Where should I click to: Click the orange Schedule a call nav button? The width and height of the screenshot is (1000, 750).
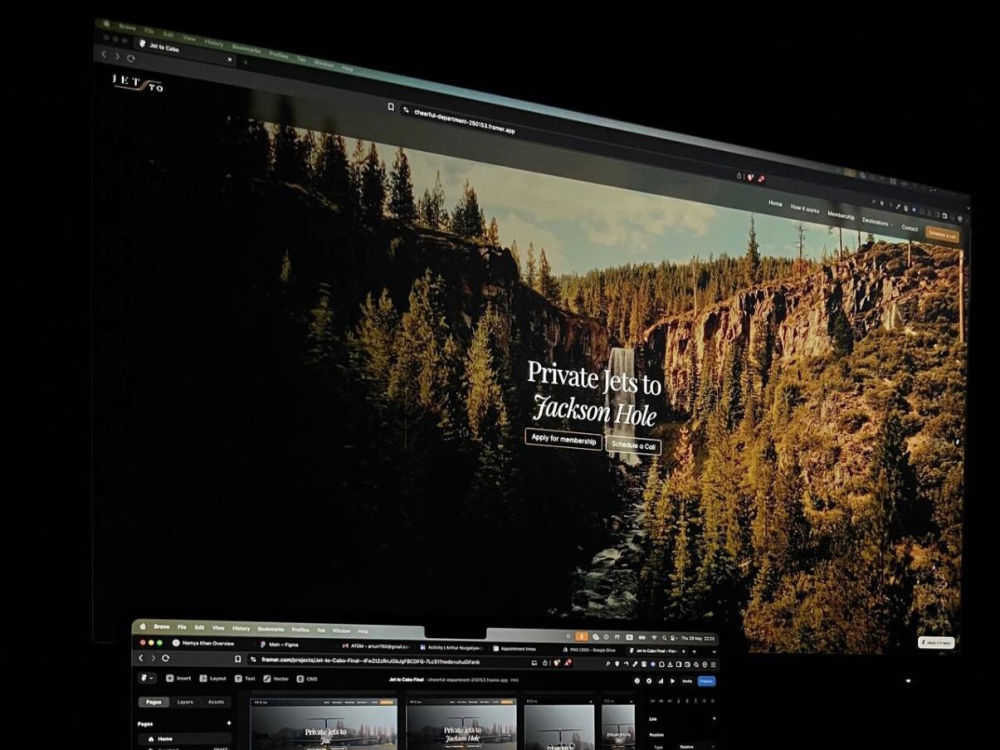click(942, 235)
